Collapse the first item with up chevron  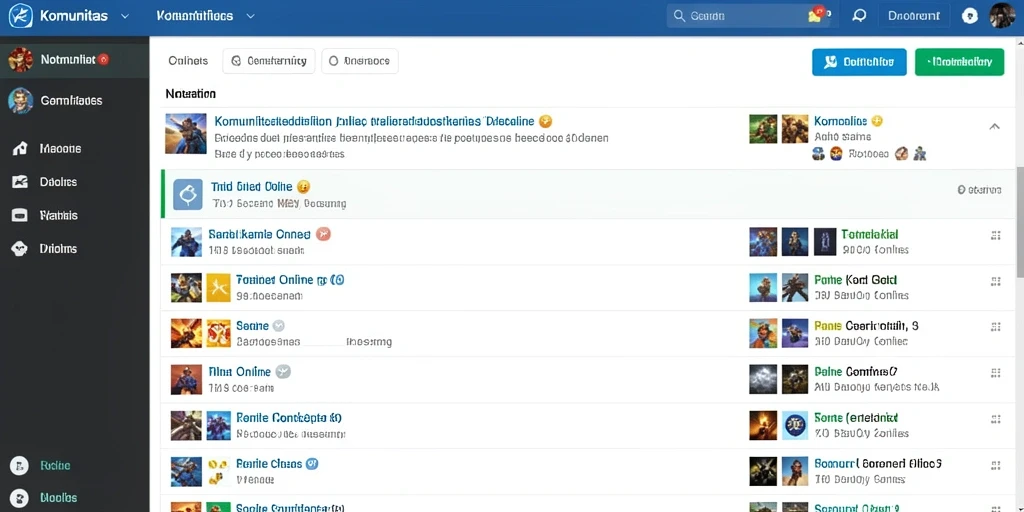tap(995, 127)
